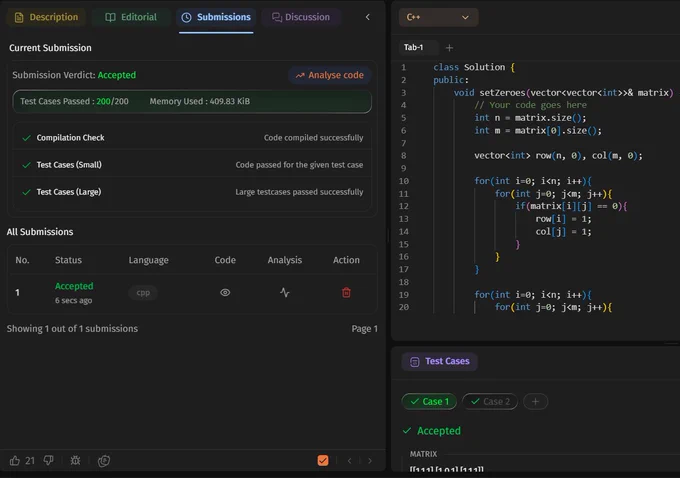Click line number 12 in editor gutter
The image size is (680, 478).
(x=403, y=206)
